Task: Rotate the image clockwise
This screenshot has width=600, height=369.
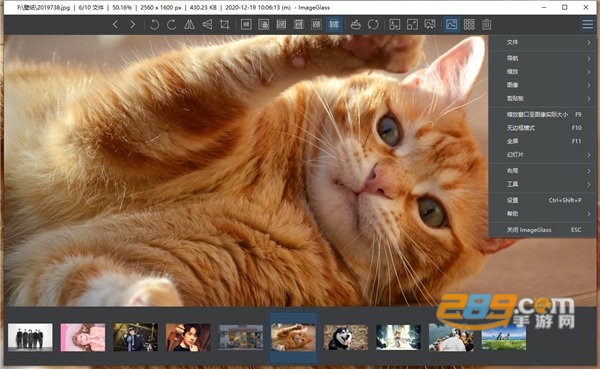Action: [172, 24]
